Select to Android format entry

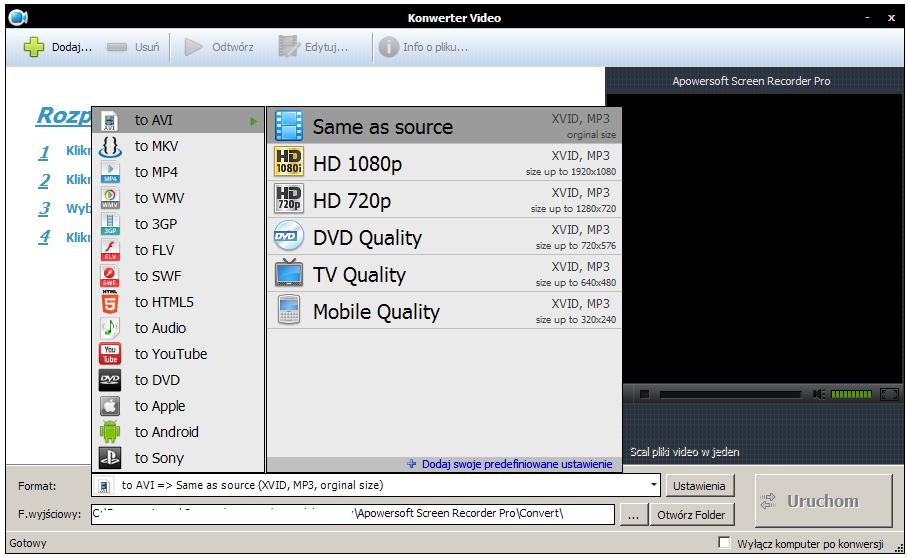click(178, 432)
